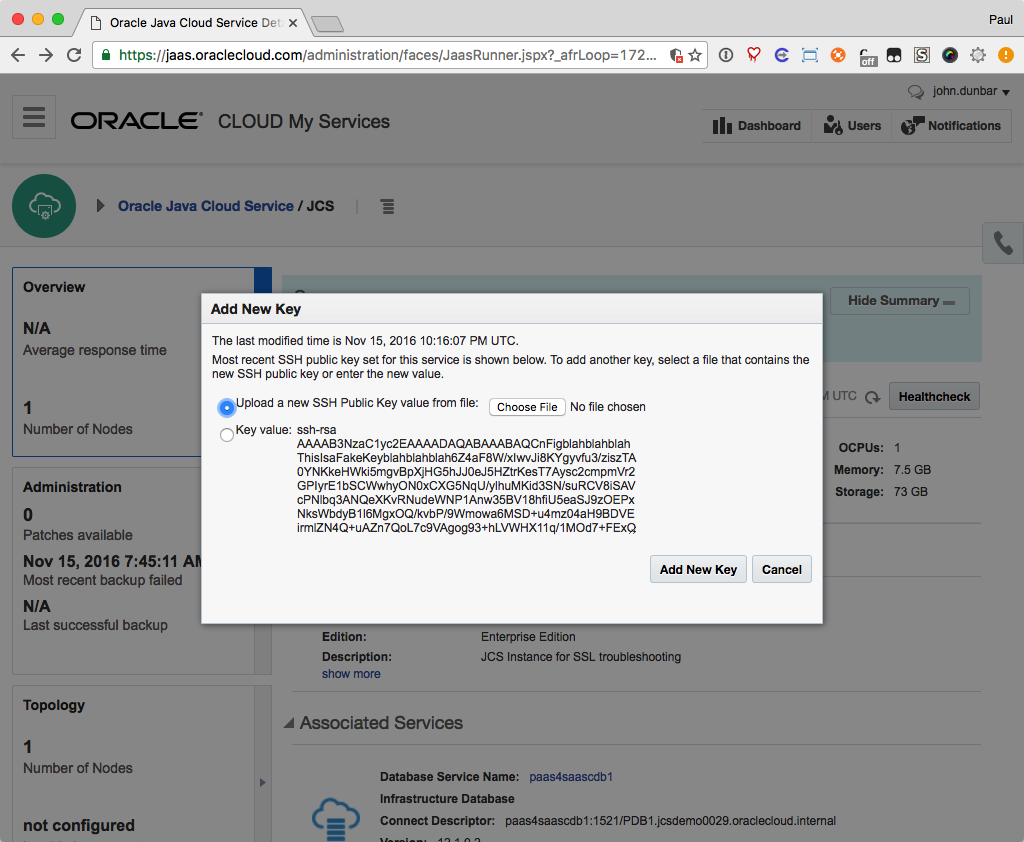Click the color wheel extension icon
Viewport: 1024px width, 842px height.
(x=950, y=56)
